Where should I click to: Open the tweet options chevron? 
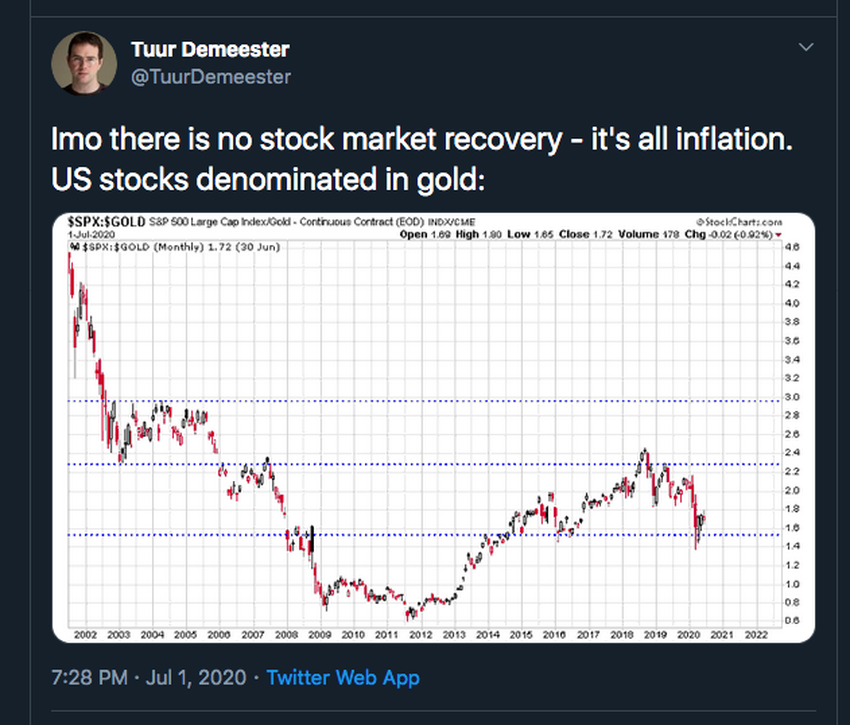point(806,46)
